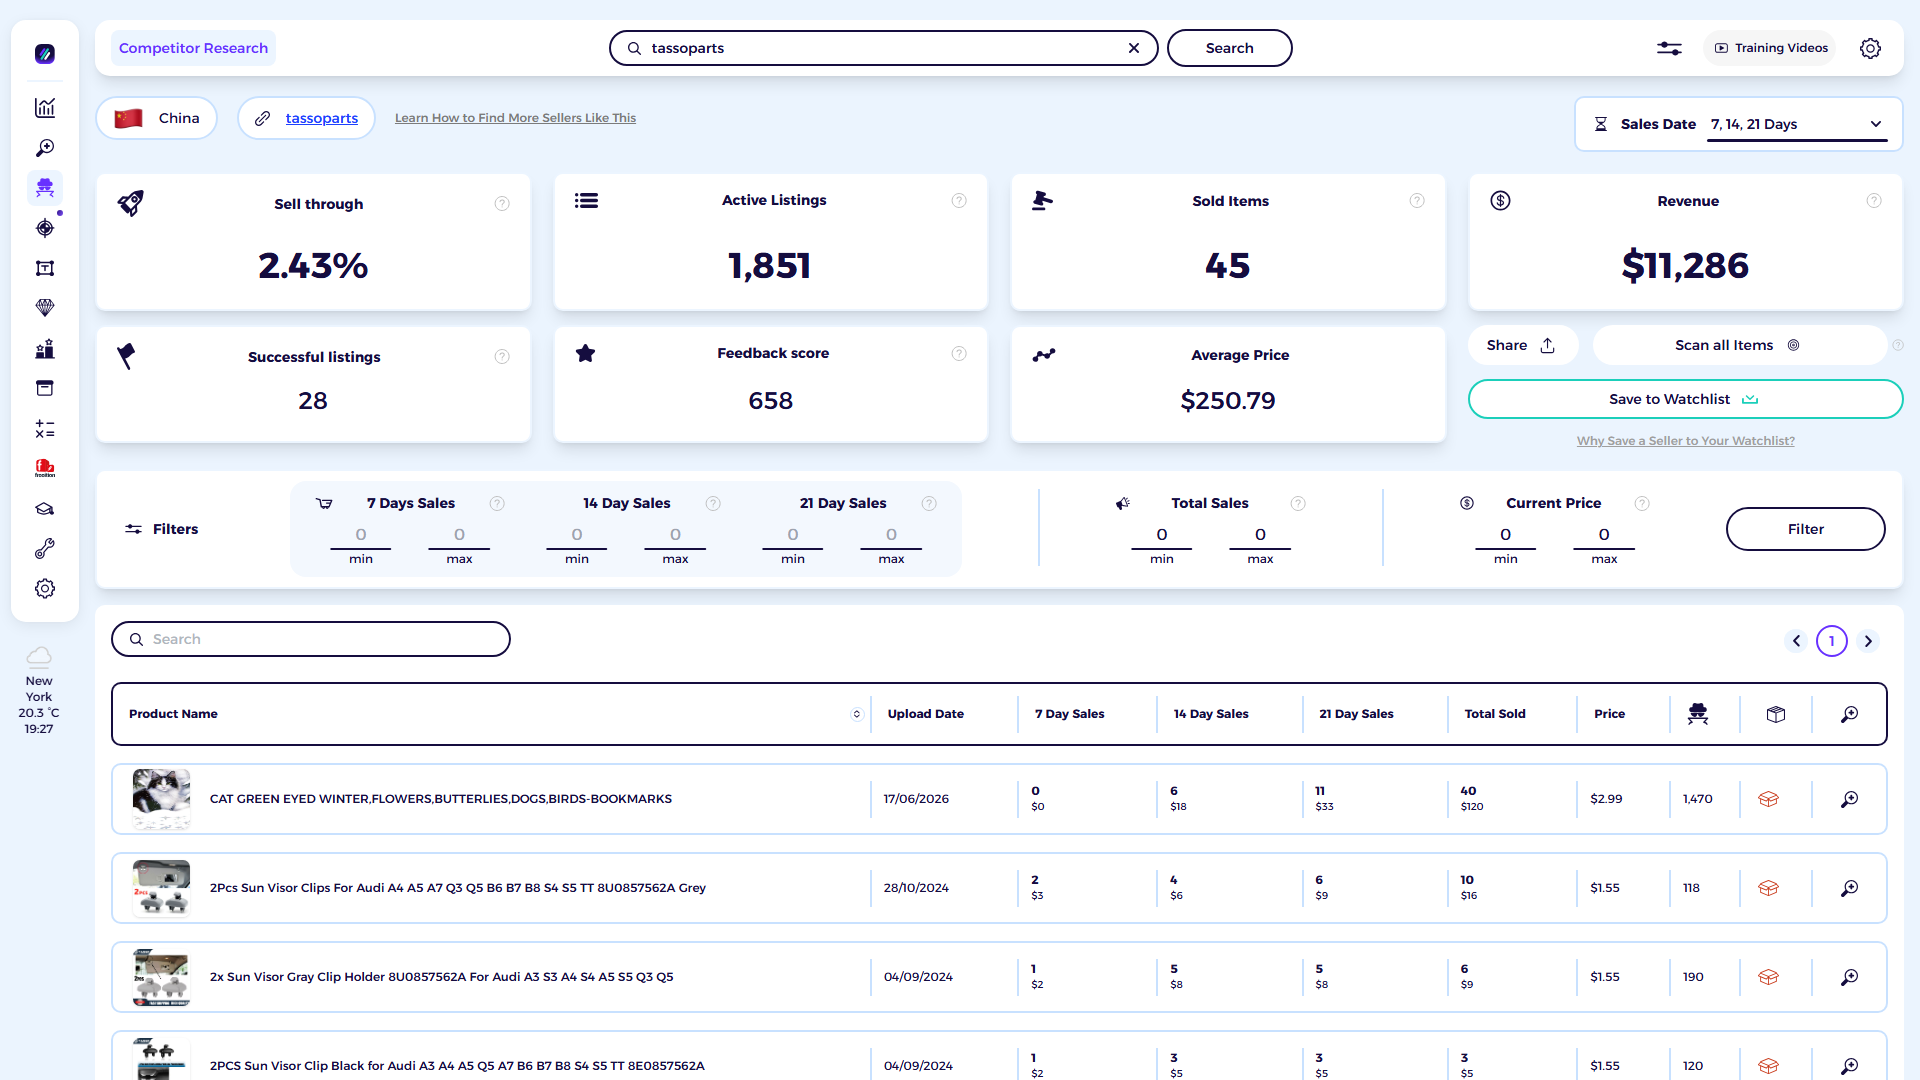Click New York weather widget
The height and width of the screenshot is (1080, 1920).
39,691
